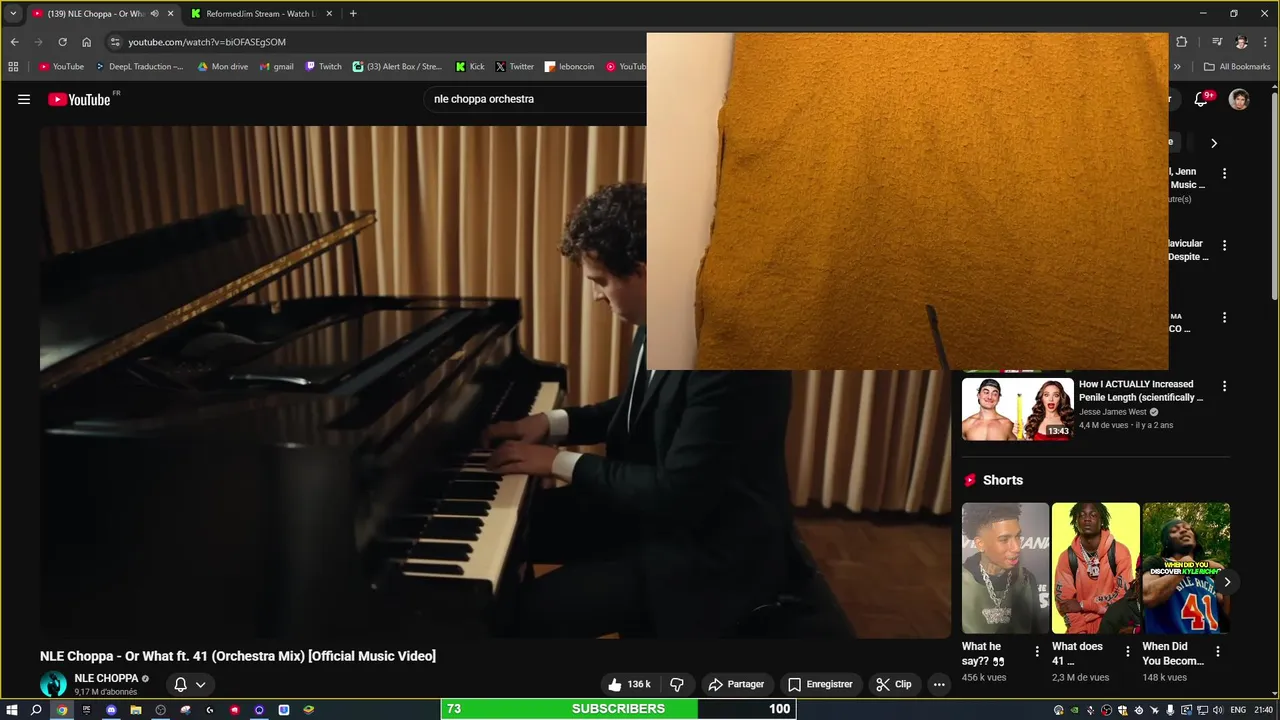The width and height of the screenshot is (1280, 720).
Task: Expand the subscription notification bell dropdown
Action: click(x=190, y=685)
